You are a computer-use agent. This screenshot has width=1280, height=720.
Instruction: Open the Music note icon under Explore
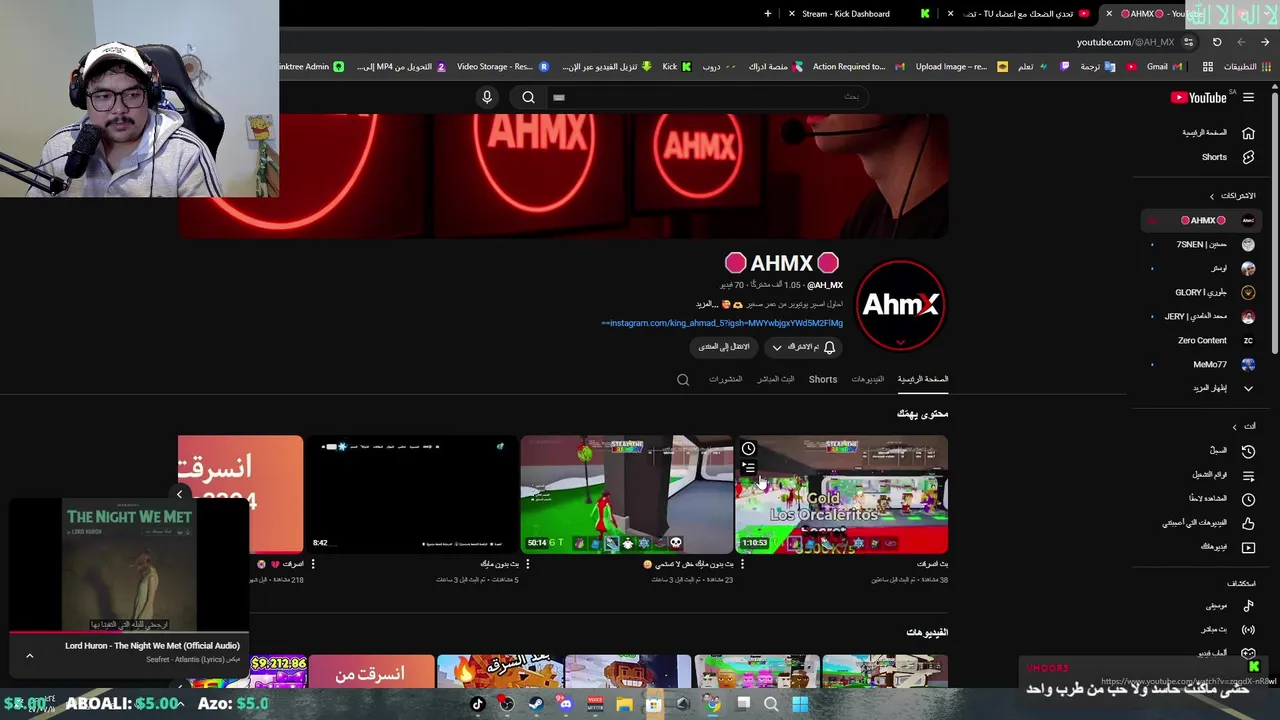tap(1248, 605)
